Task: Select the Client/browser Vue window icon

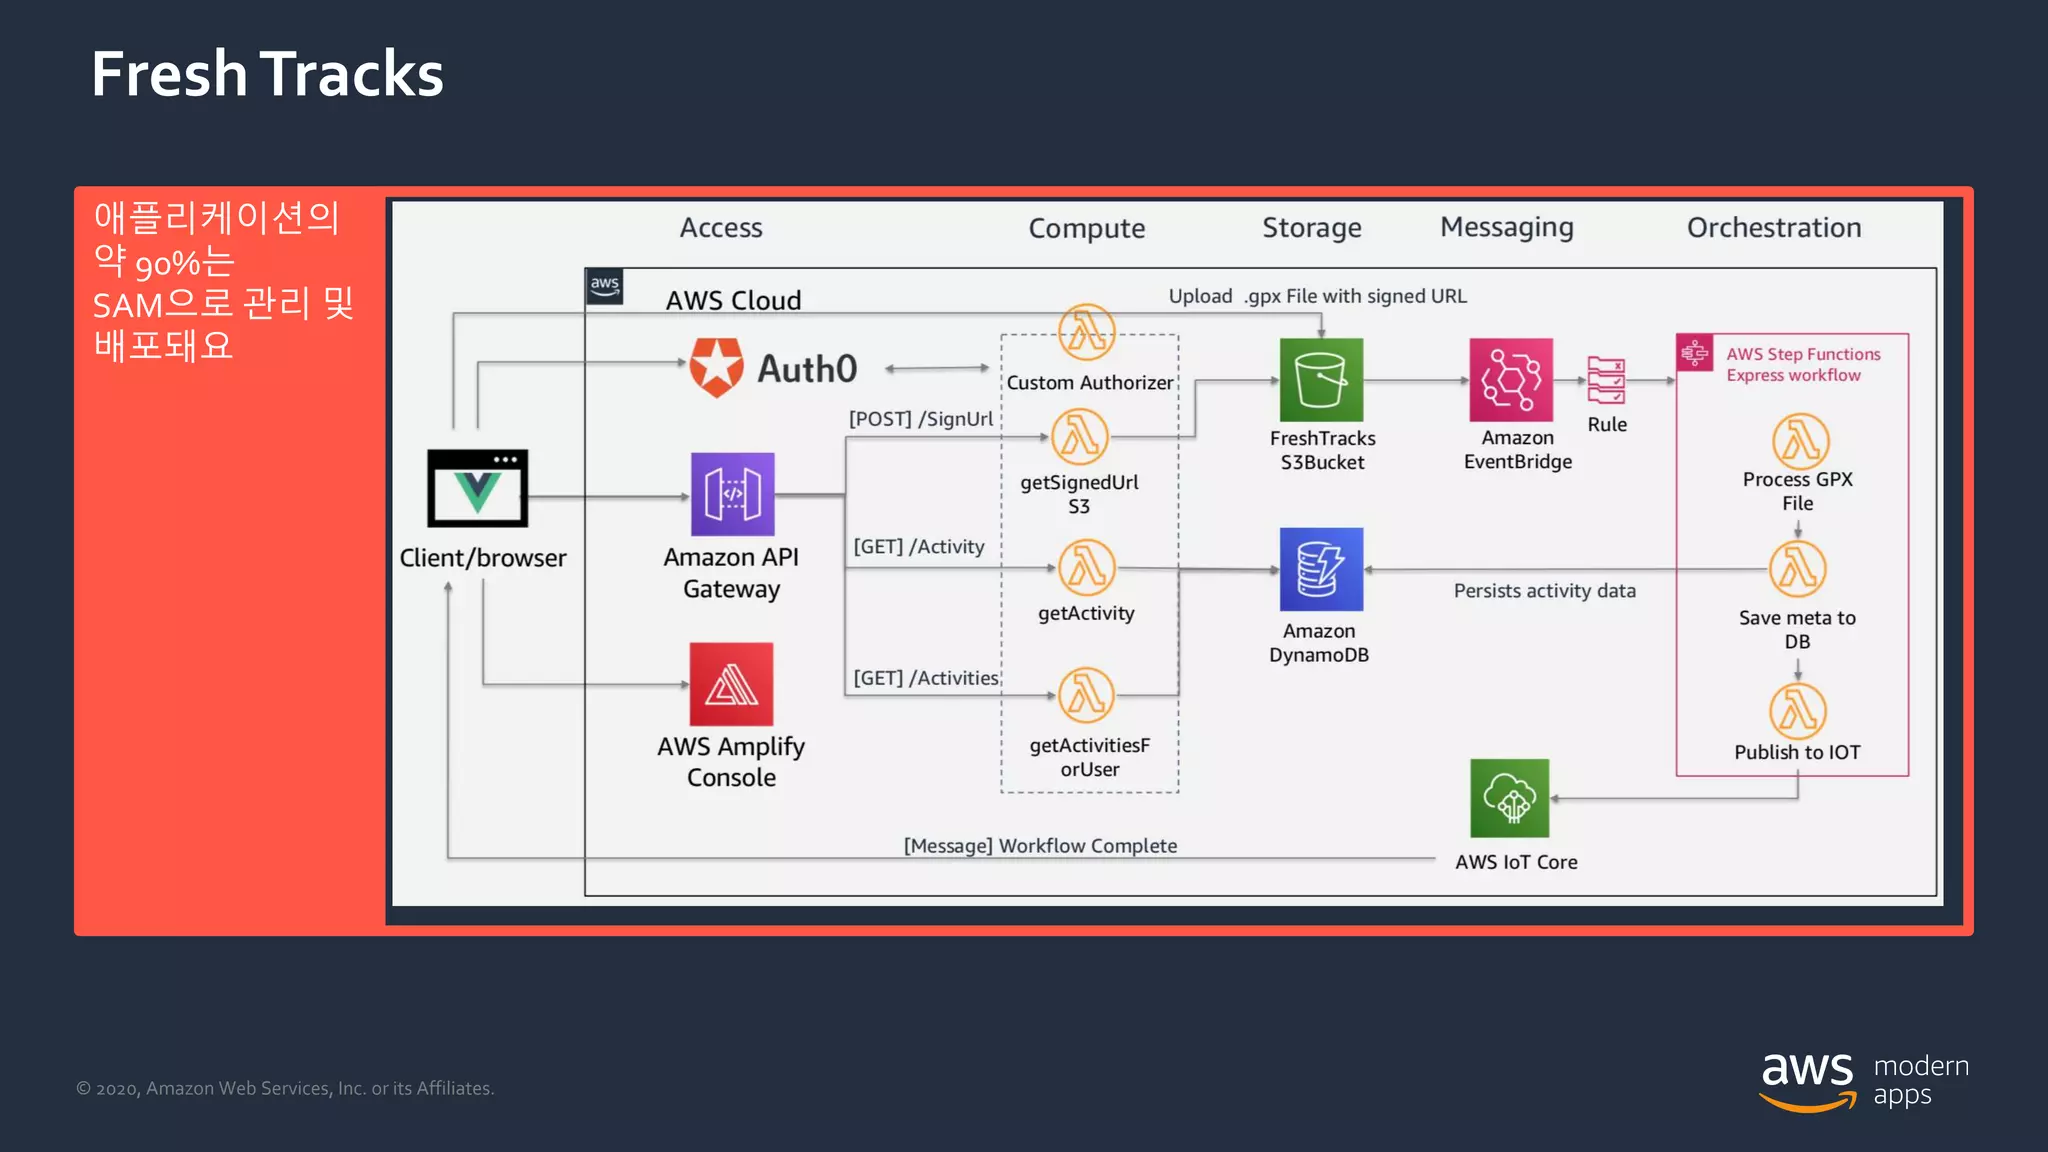Action: coord(477,489)
